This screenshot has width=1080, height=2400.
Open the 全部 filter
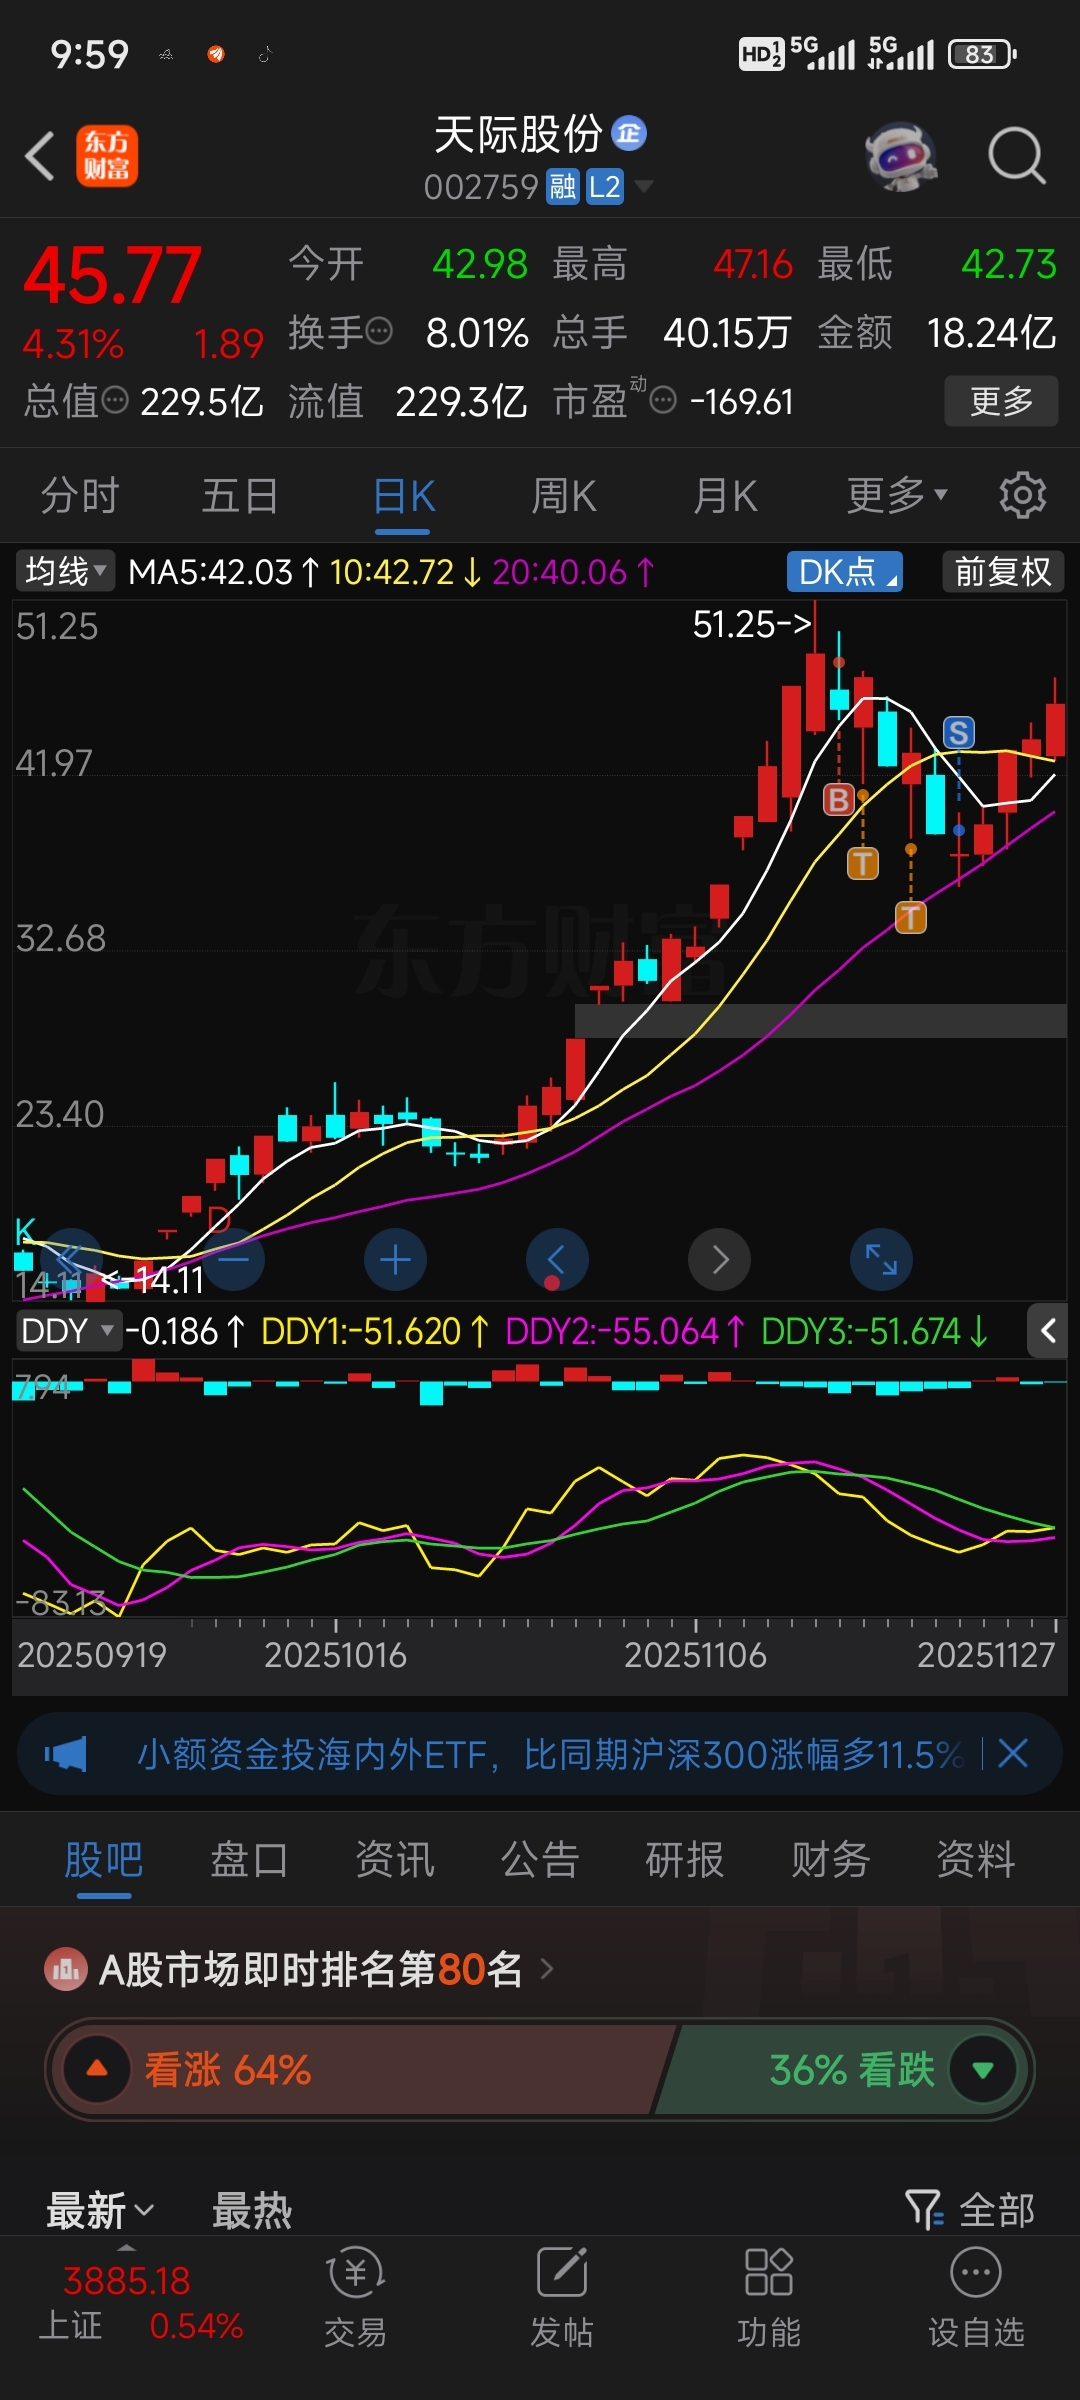[x=969, y=2209]
